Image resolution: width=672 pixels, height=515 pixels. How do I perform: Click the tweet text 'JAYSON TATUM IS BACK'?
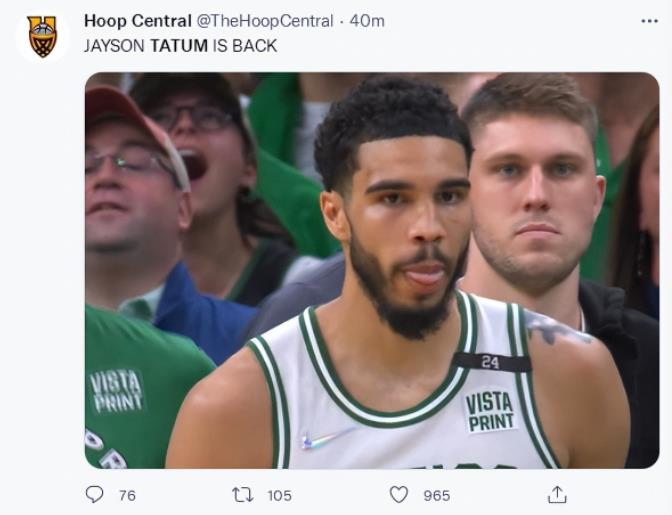pos(180,46)
